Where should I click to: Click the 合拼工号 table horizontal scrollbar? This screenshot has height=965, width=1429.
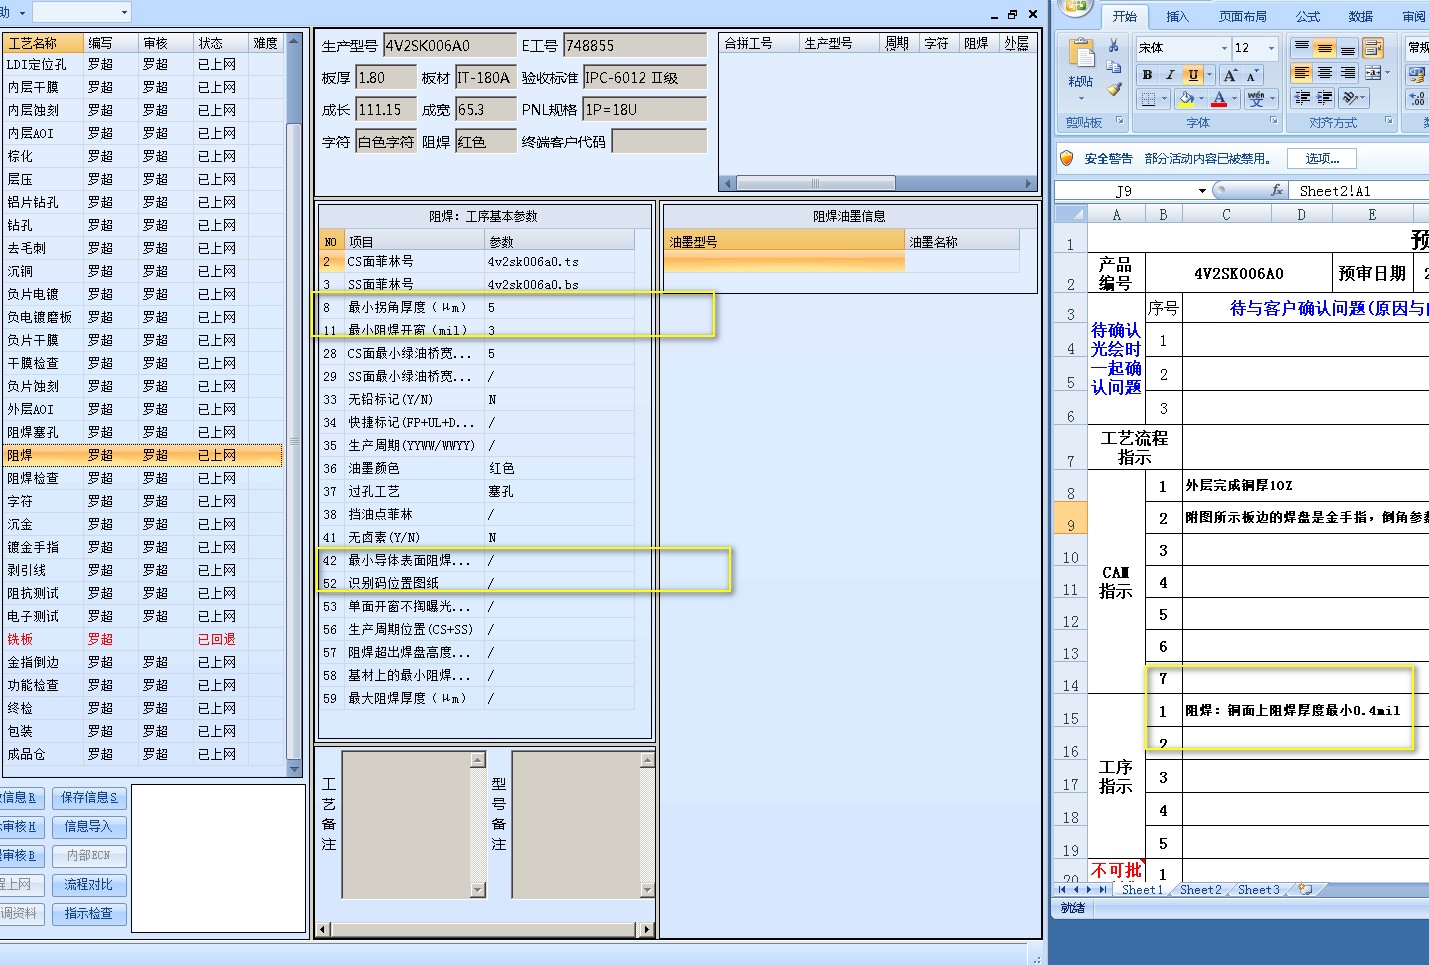(x=878, y=183)
